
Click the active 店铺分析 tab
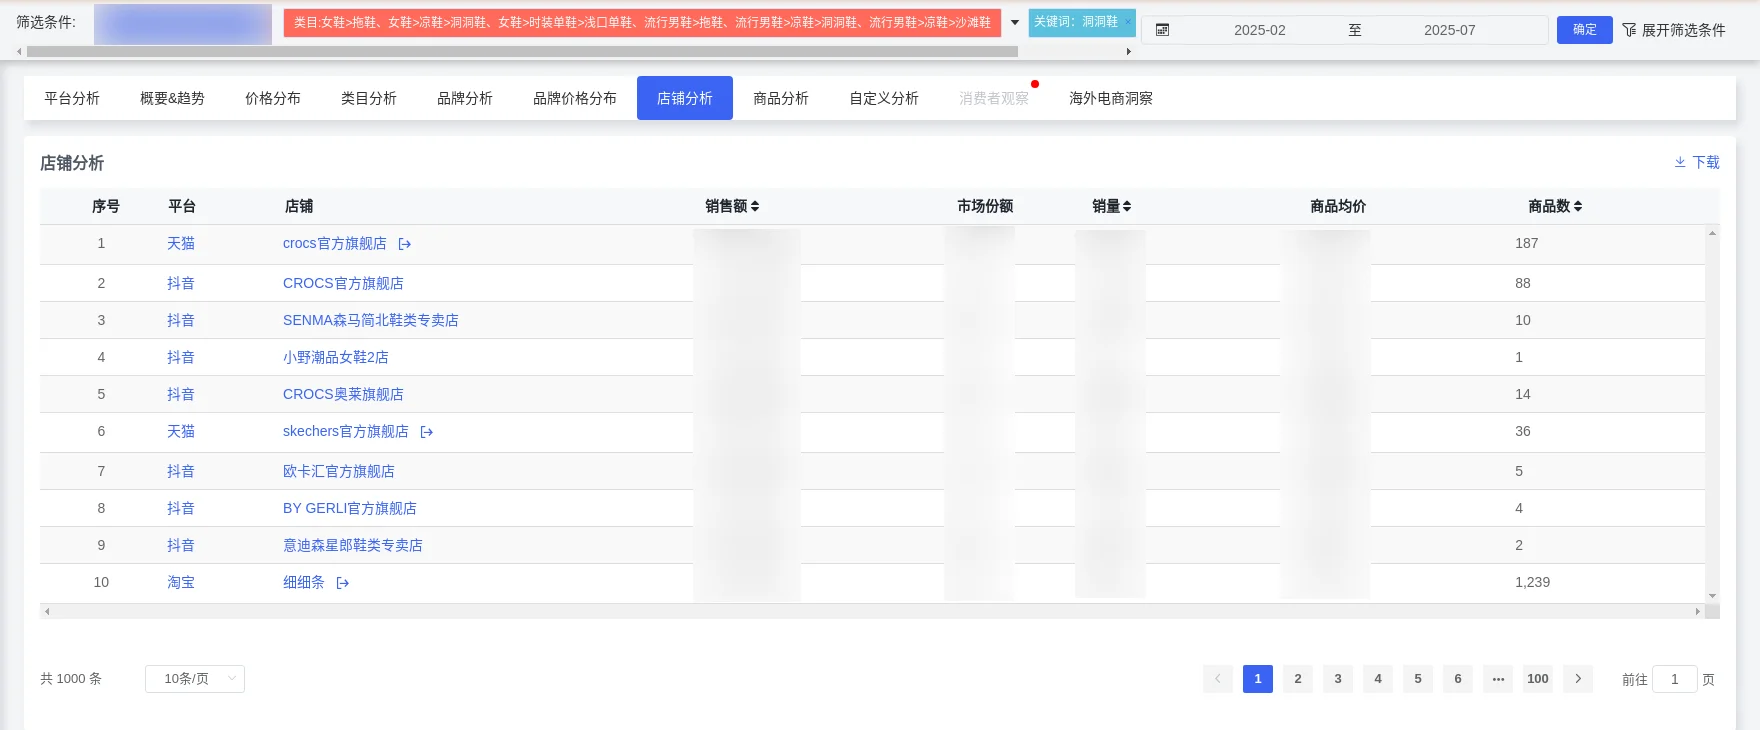[685, 98]
